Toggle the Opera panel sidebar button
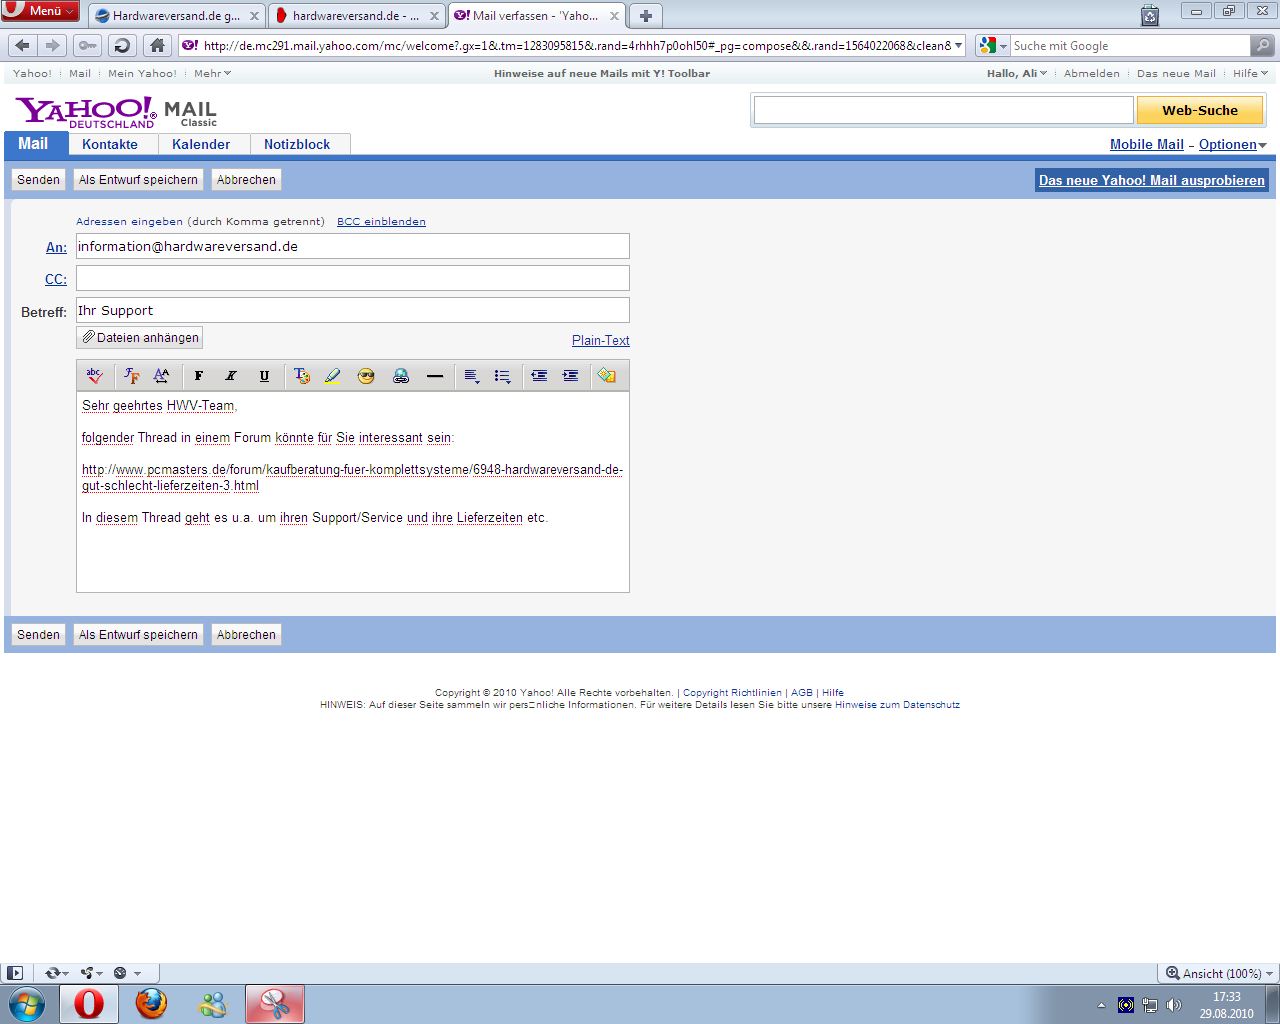1280x1024 pixels. pyautogui.click(x=15, y=973)
